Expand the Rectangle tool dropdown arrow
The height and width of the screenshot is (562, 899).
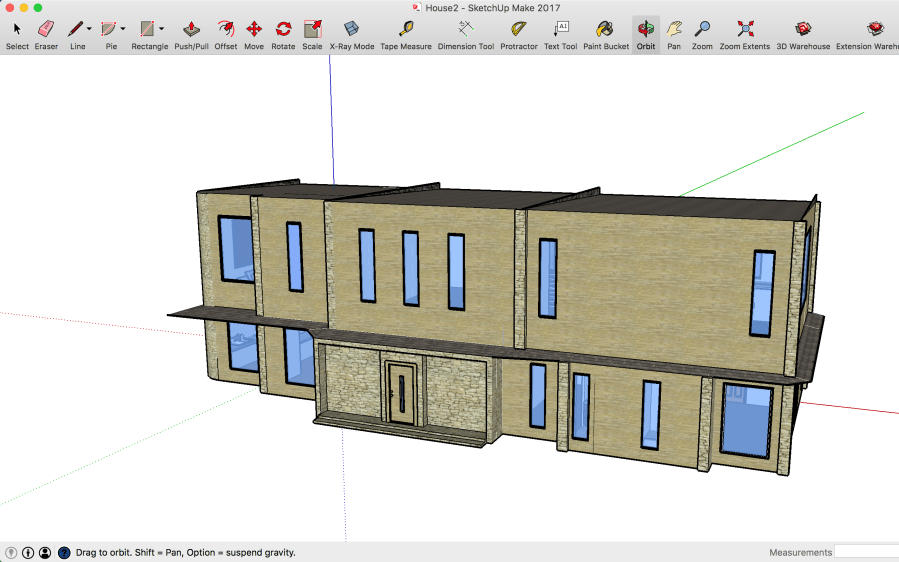[x=161, y=29]
